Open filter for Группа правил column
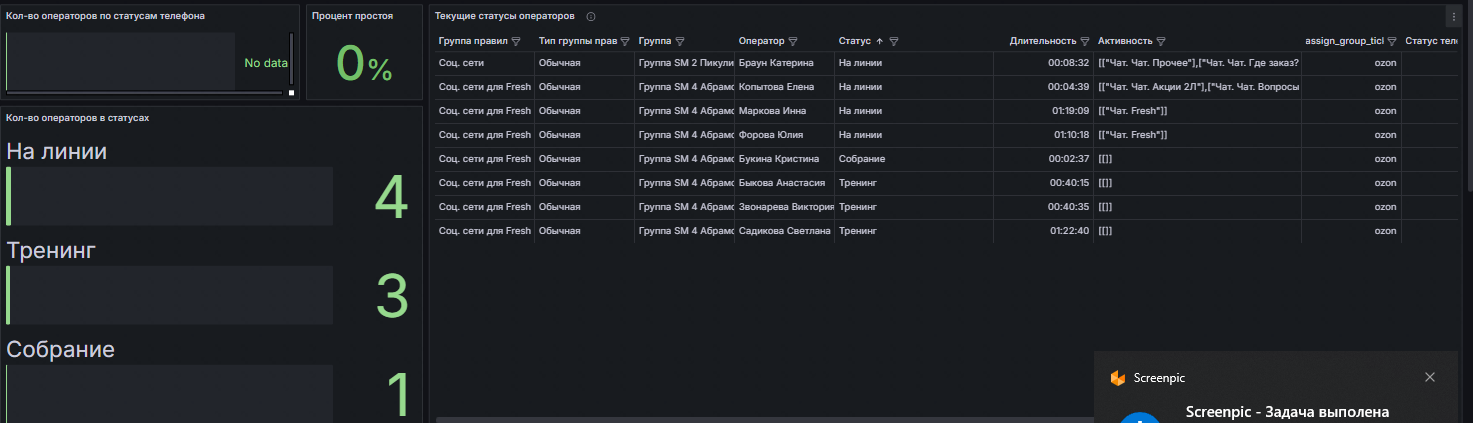The height and width of the screenshot is (423, 1473). click(516, 42)
